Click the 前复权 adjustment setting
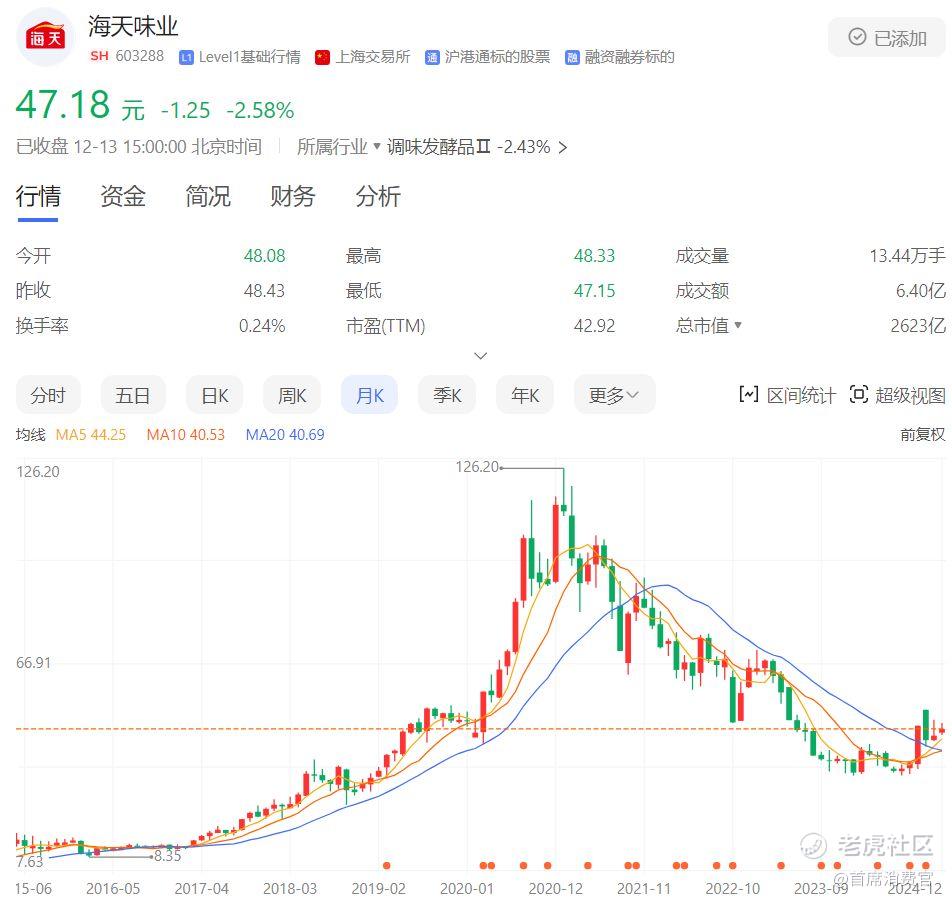Viewport: 952px width, 901px height. click(x=922, y=435)
